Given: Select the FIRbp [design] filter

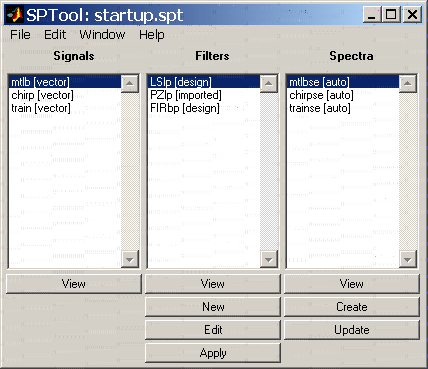Looking at the screenshot, I should (204, 108).
